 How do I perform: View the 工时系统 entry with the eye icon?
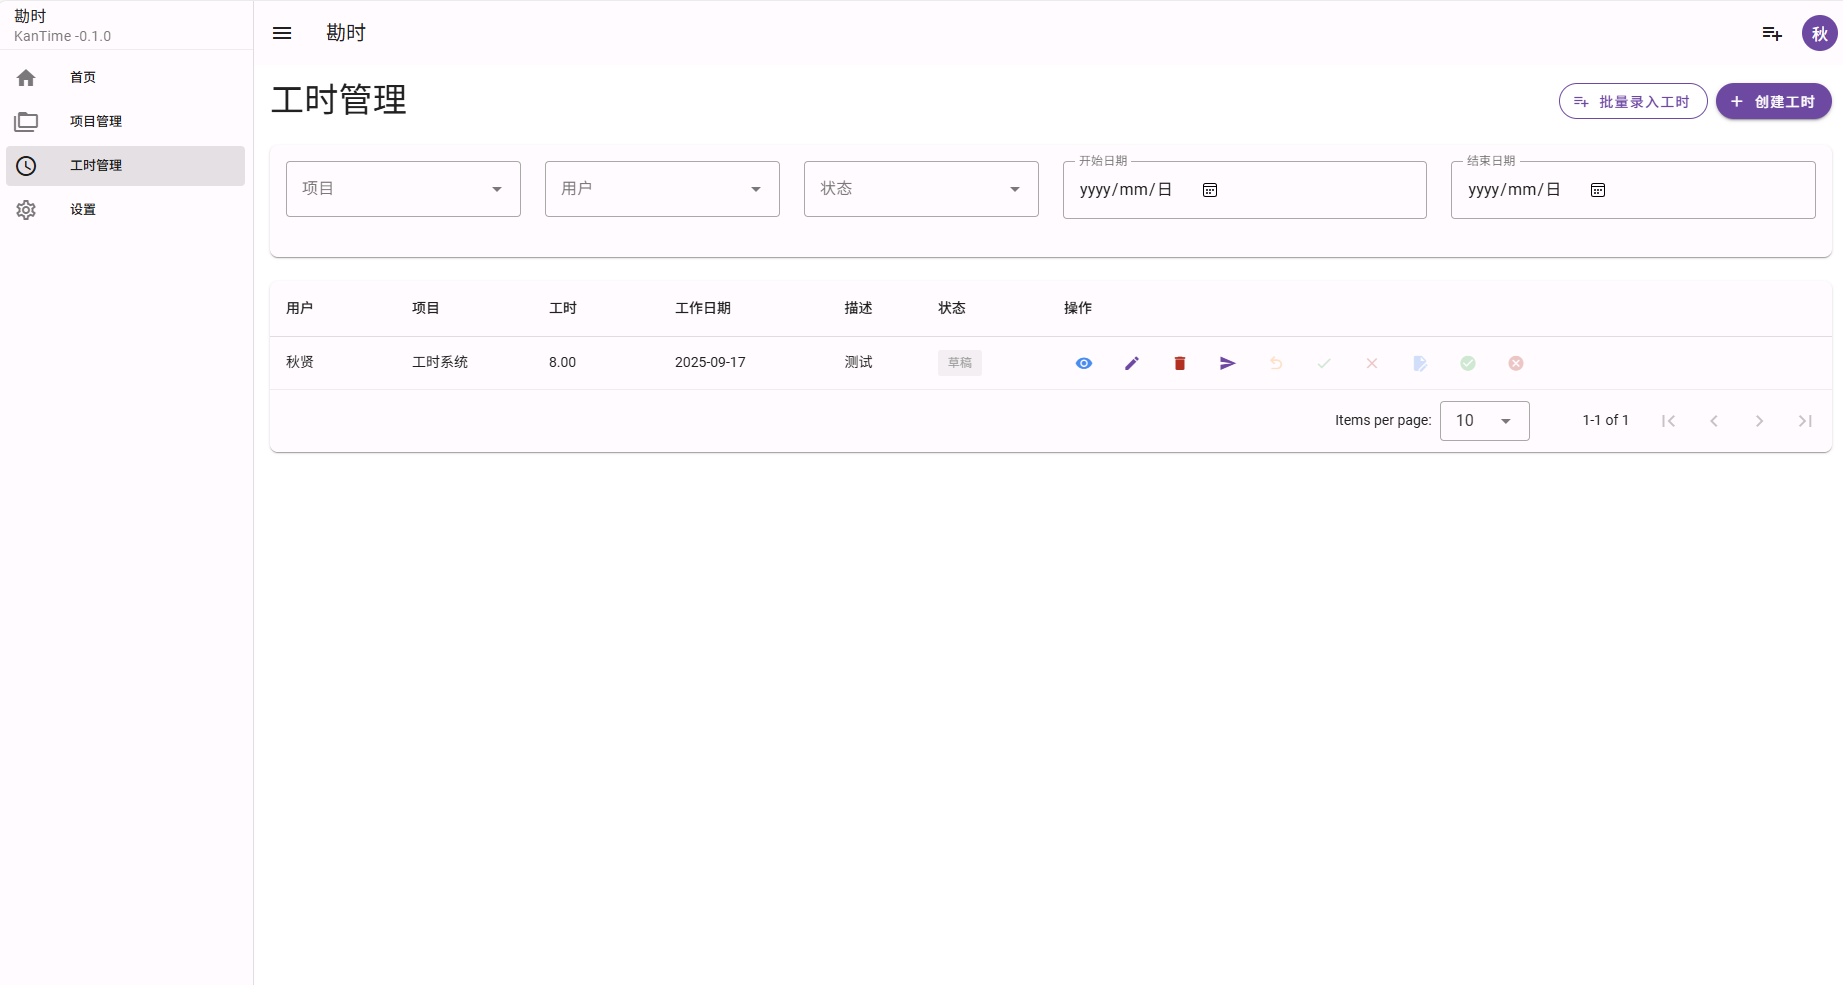(1083, 363)
